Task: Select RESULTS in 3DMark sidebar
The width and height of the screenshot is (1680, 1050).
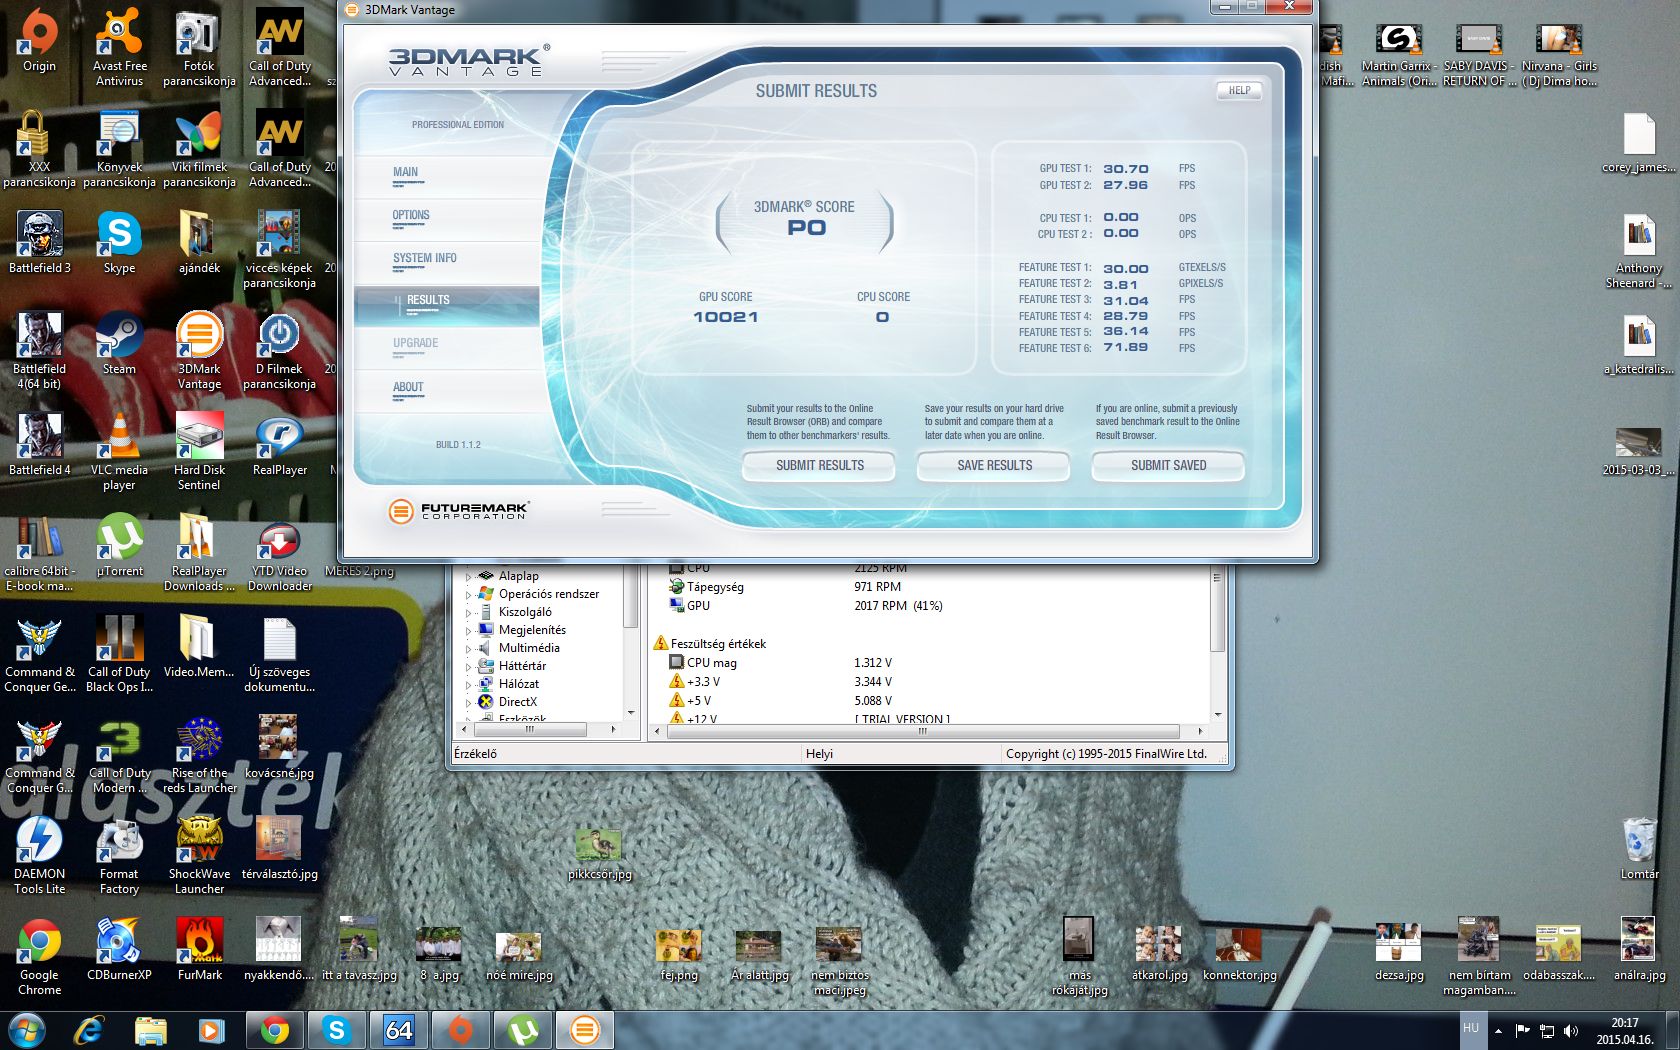Action: tap(446, 304)
